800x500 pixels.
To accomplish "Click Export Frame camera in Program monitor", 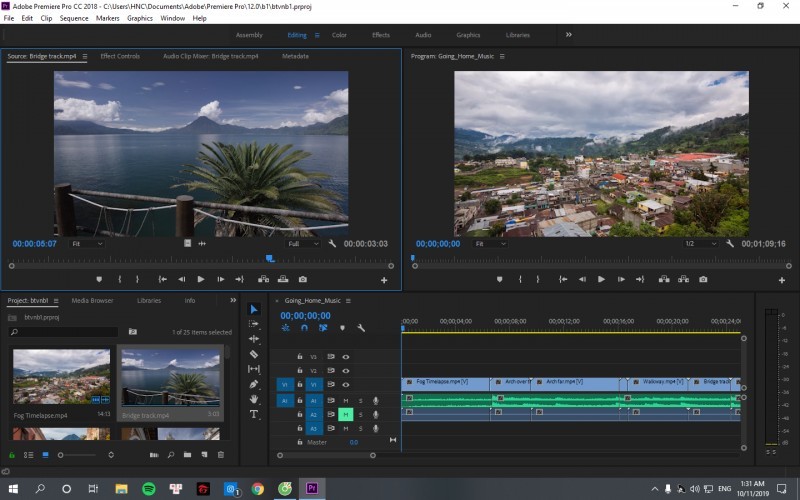I will [703, 280].
